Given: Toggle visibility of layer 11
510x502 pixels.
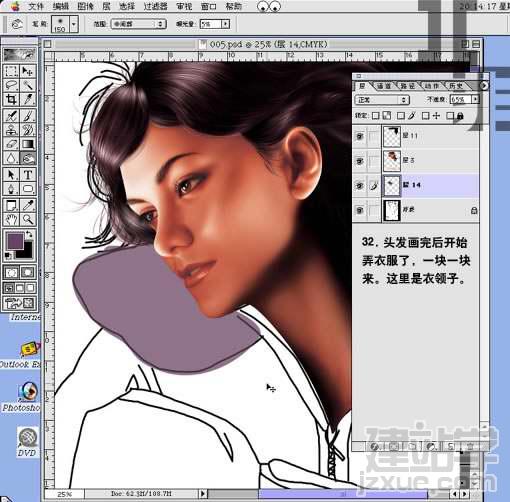Looking at the screenshot, I should [360, 136].
